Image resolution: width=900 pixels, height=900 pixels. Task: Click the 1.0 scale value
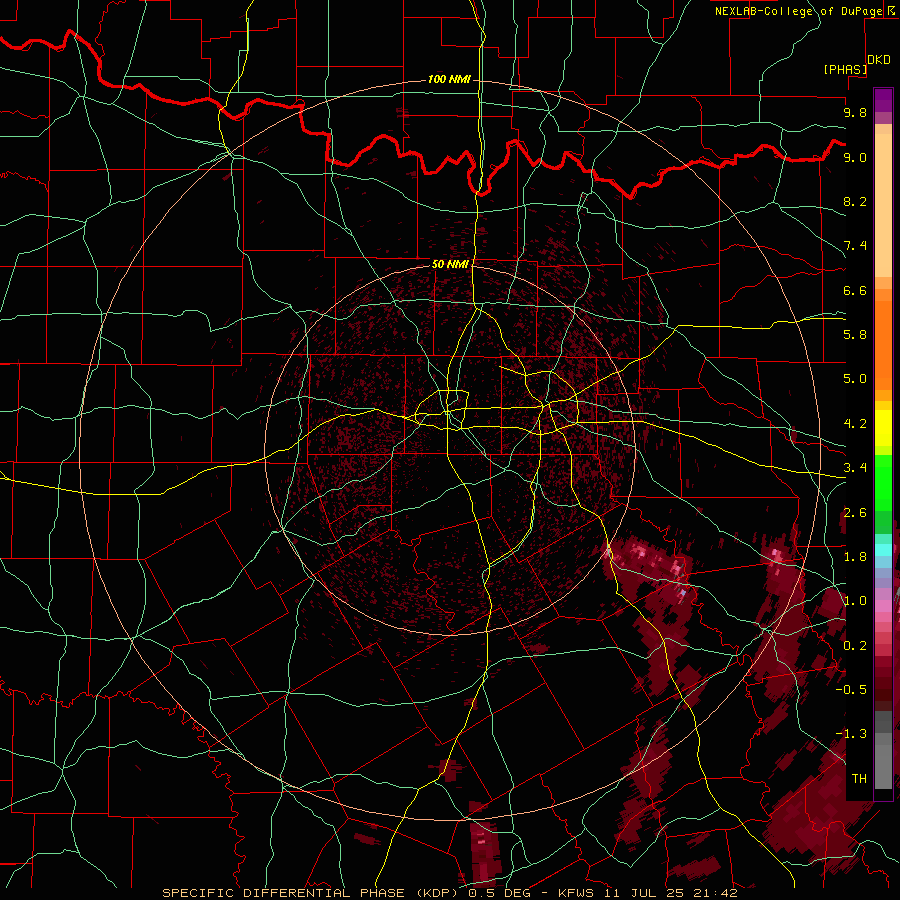point(855,601)
